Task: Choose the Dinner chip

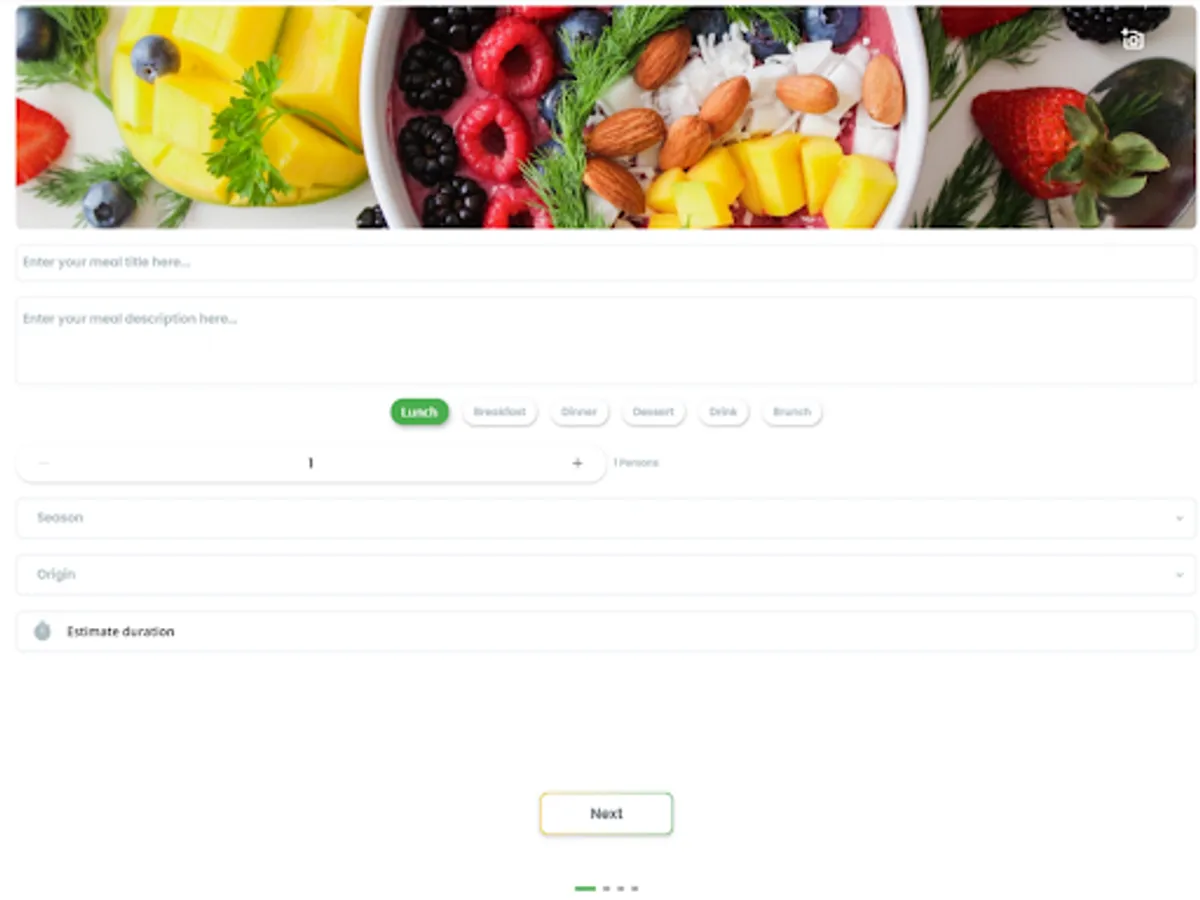Action: pyautogui.click(x=579, y=412)
